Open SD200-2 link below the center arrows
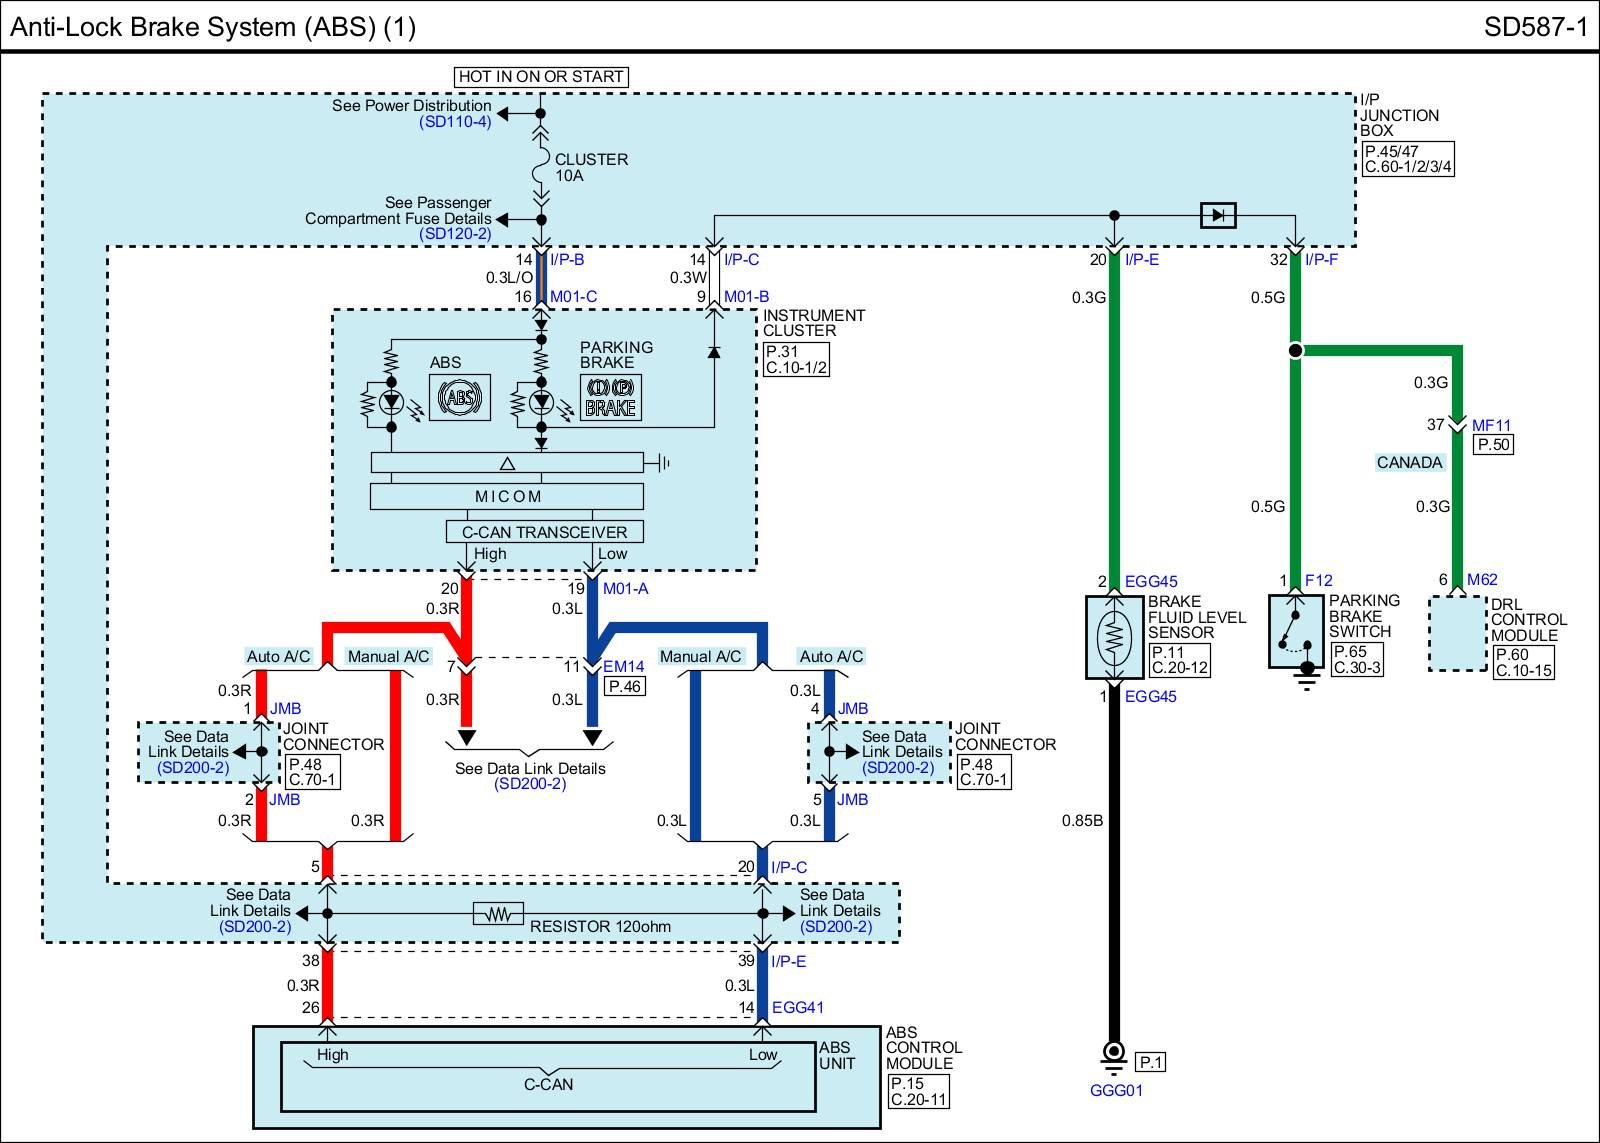Viewport: 1600px width, 1143px height. [530, 784]
